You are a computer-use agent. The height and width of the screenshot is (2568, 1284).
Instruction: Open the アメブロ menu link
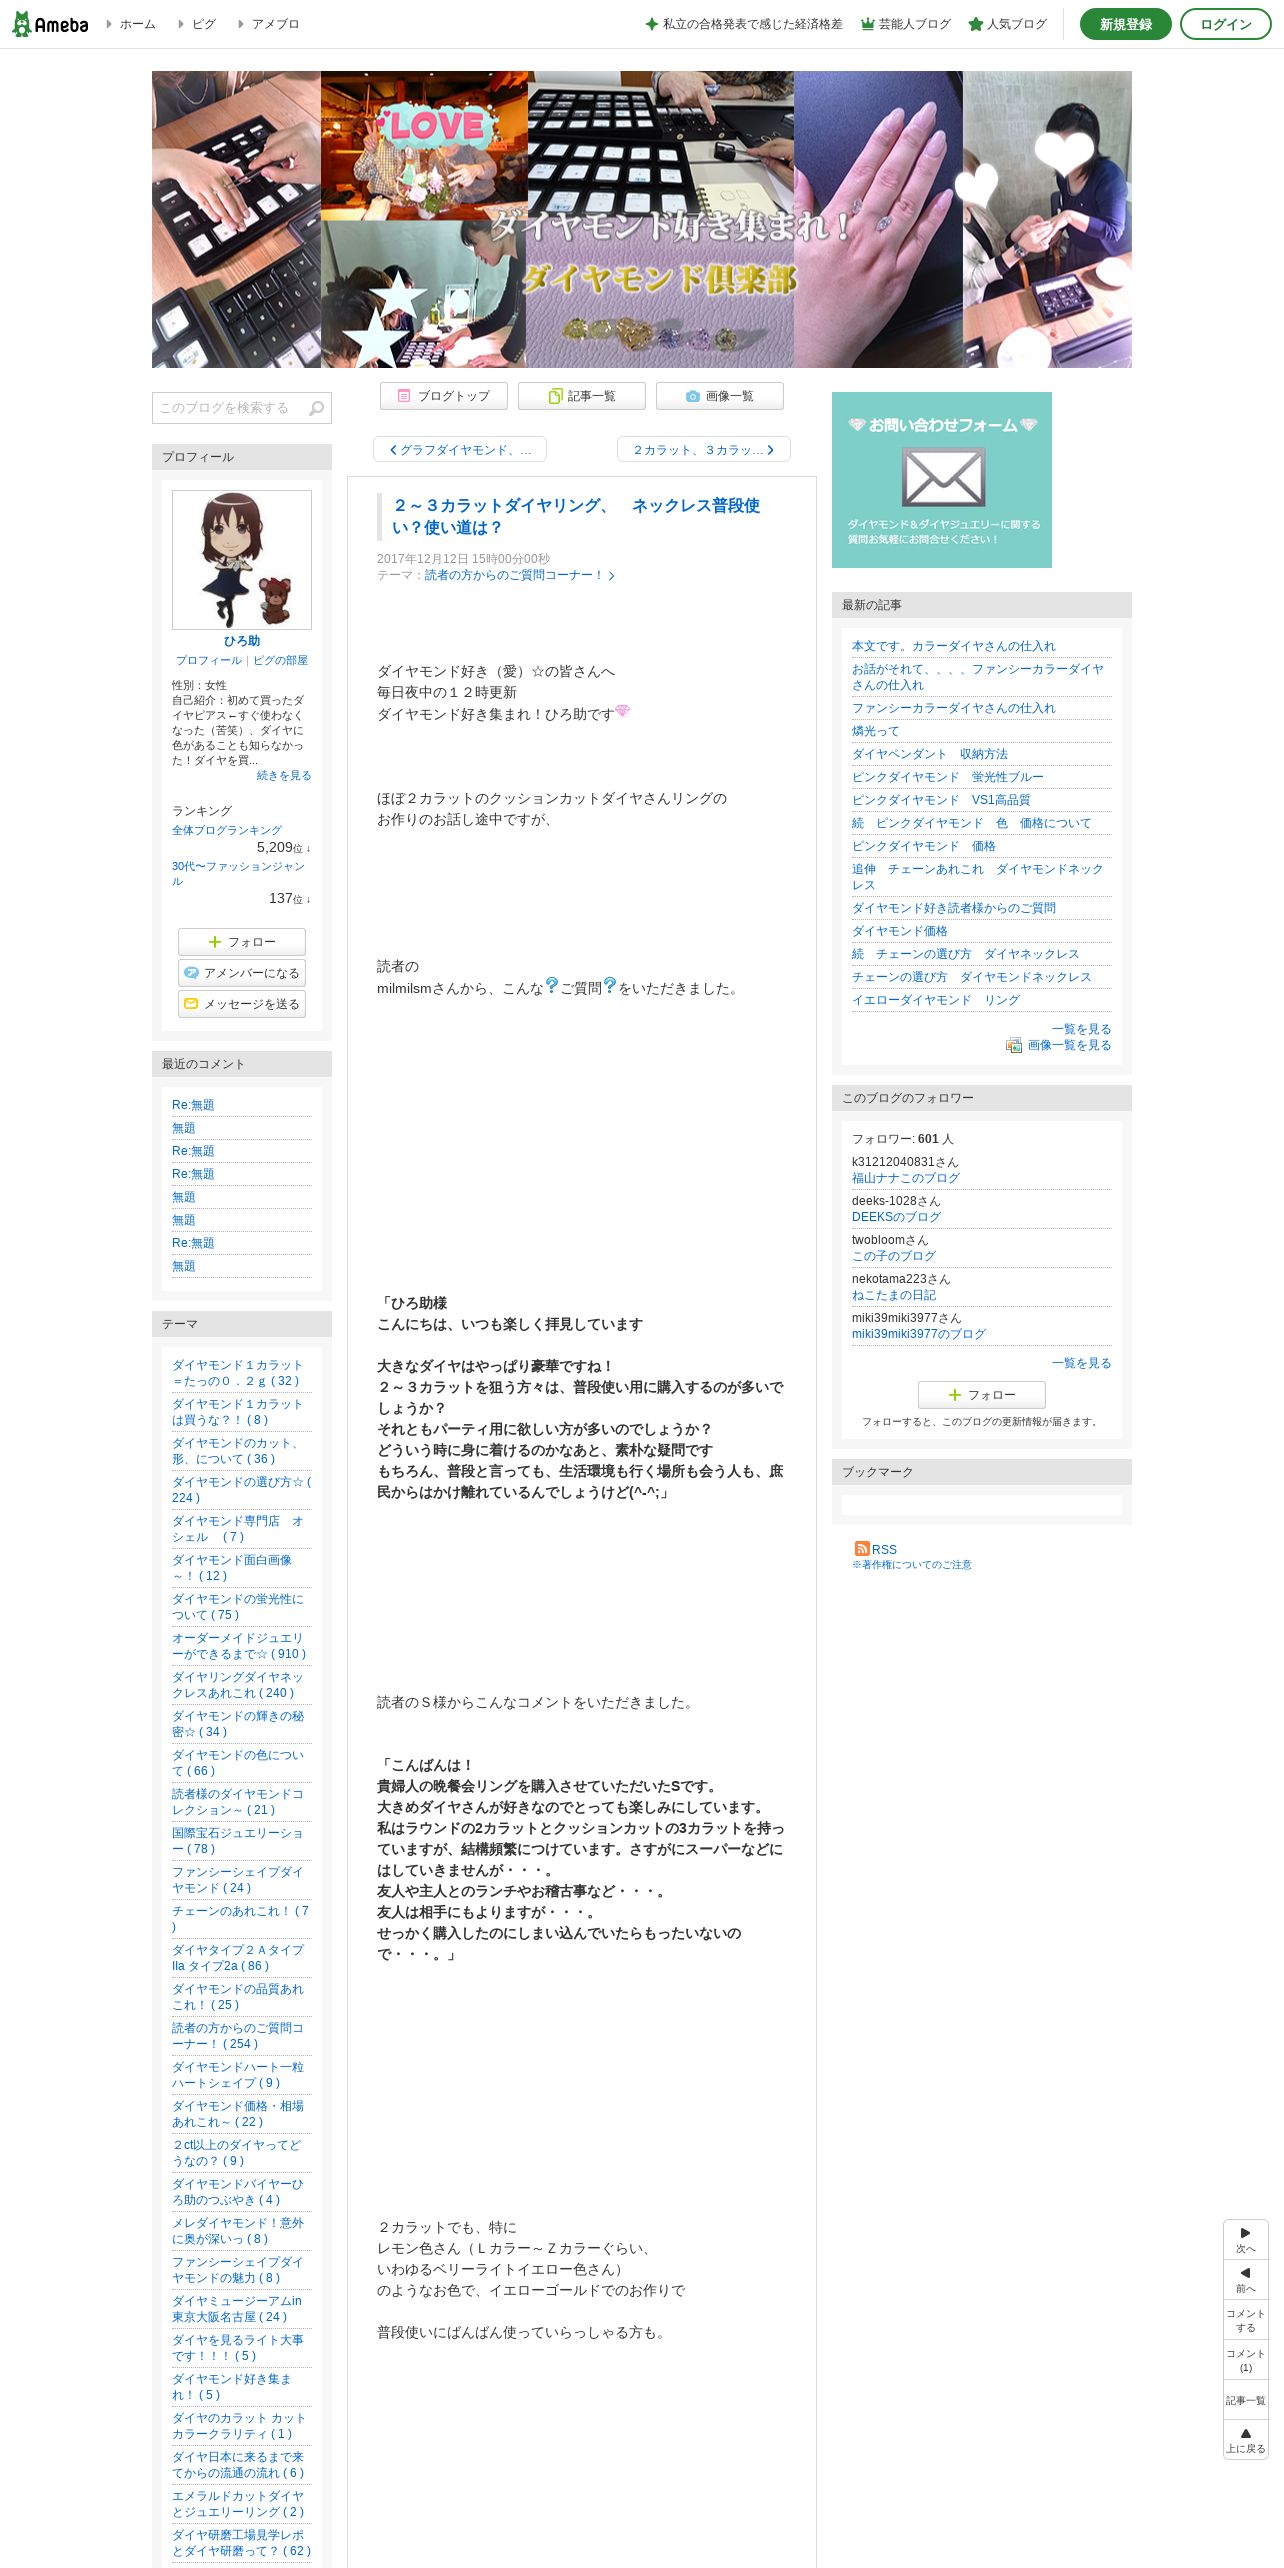(275, 24)
